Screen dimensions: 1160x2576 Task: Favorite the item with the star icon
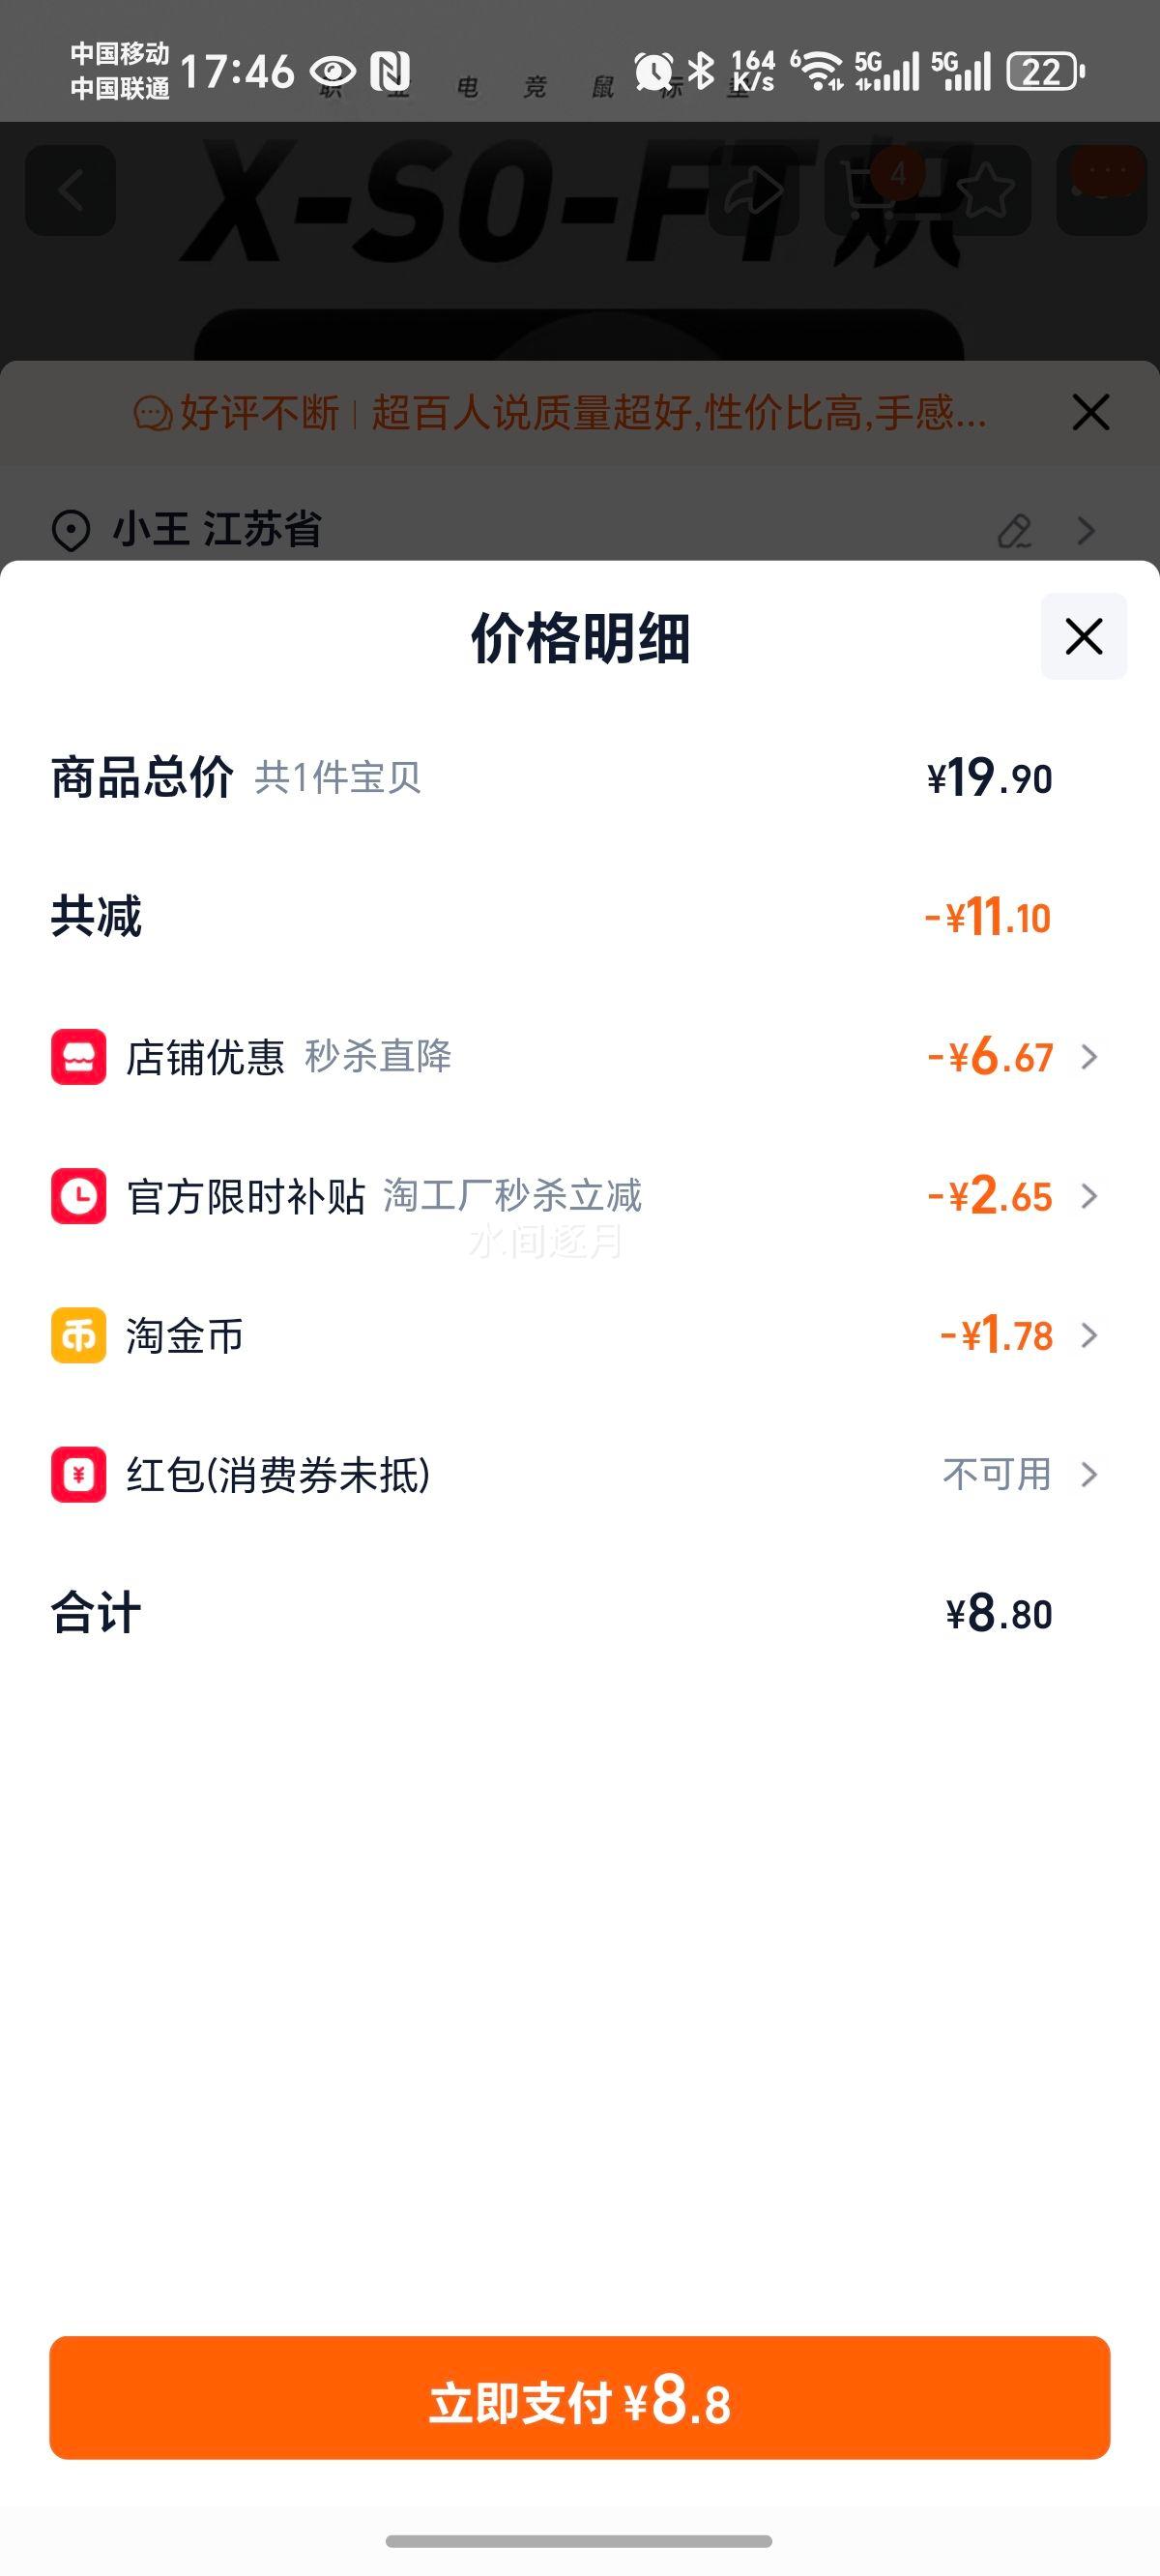point(985,190)
